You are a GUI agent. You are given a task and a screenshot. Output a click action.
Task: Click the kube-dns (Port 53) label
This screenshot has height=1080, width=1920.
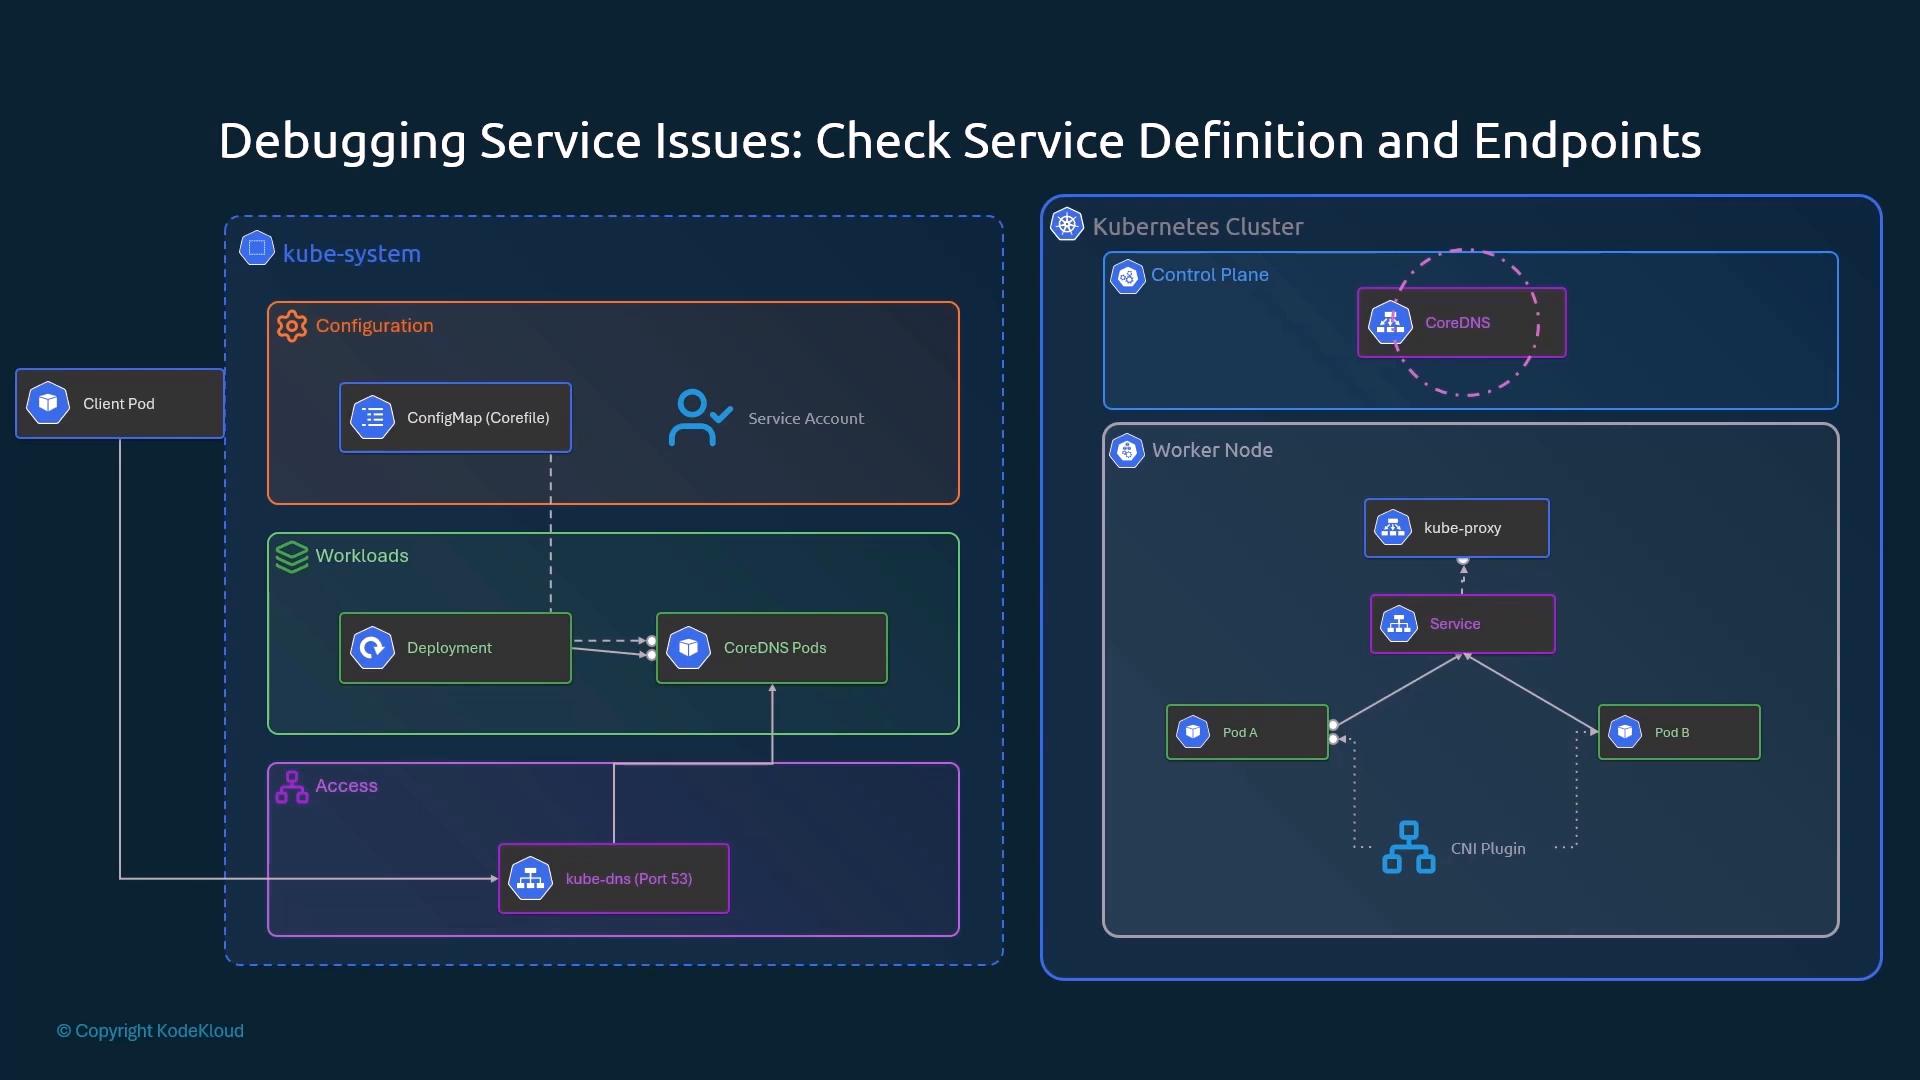tap(629, 879)
